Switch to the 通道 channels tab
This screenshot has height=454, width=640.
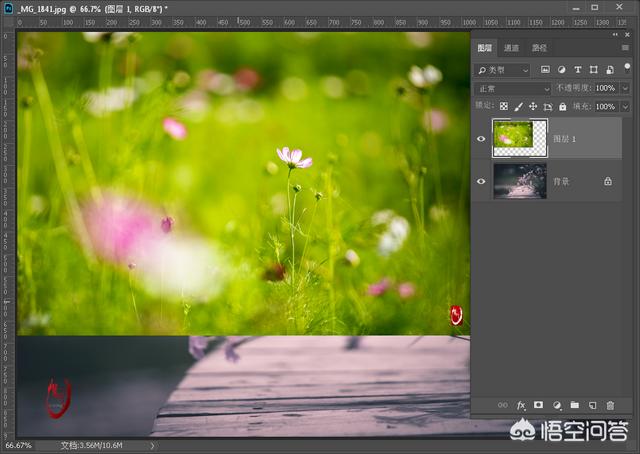coord(511,48)
